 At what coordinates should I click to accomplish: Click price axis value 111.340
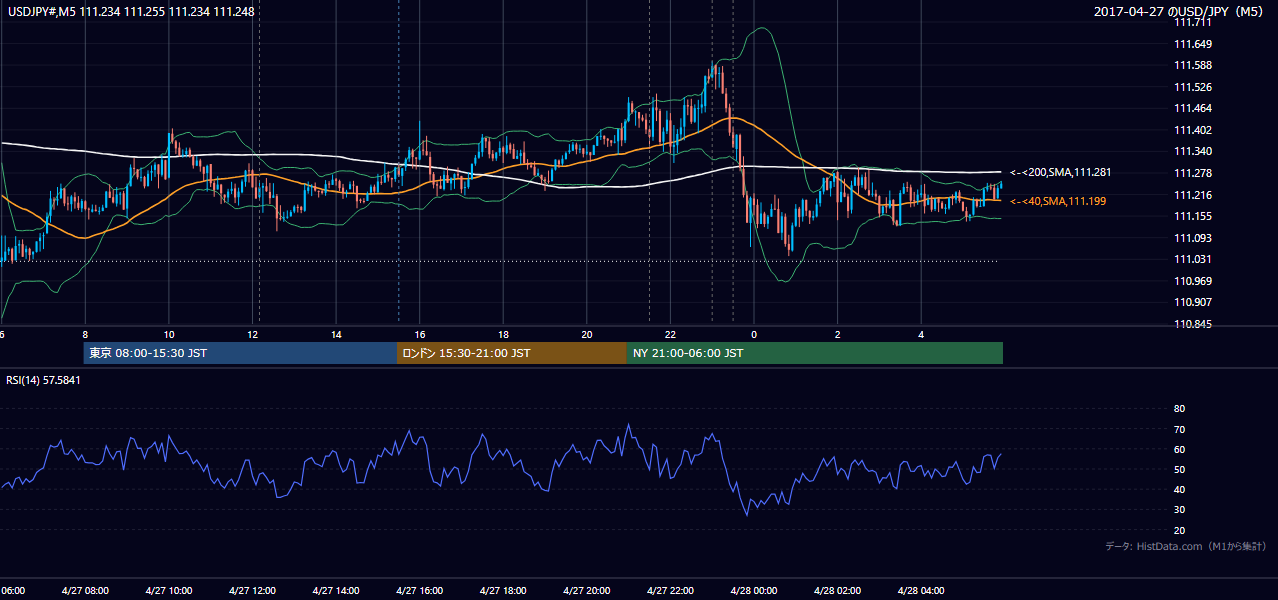tap(1193, 152)
